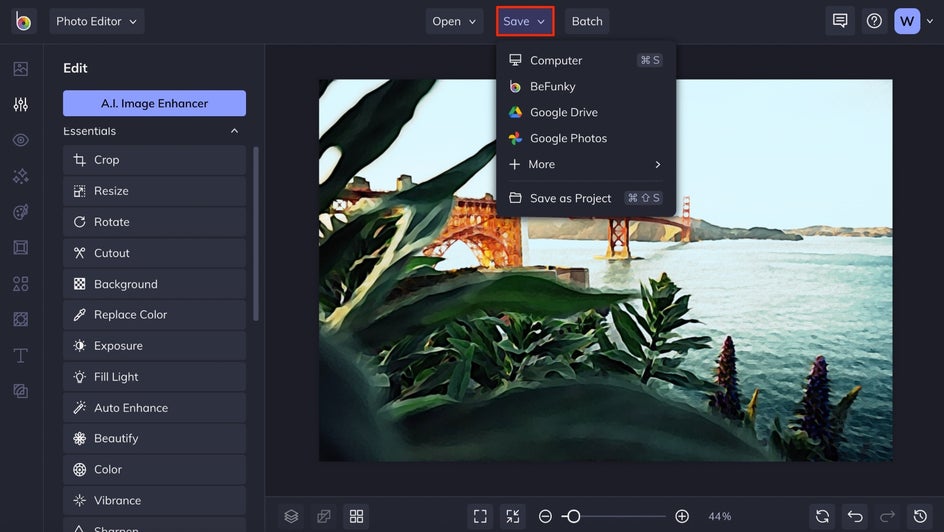Select the Fill Light tool
The width and height of the screenshot is (944, 532).
click(154, 377)
